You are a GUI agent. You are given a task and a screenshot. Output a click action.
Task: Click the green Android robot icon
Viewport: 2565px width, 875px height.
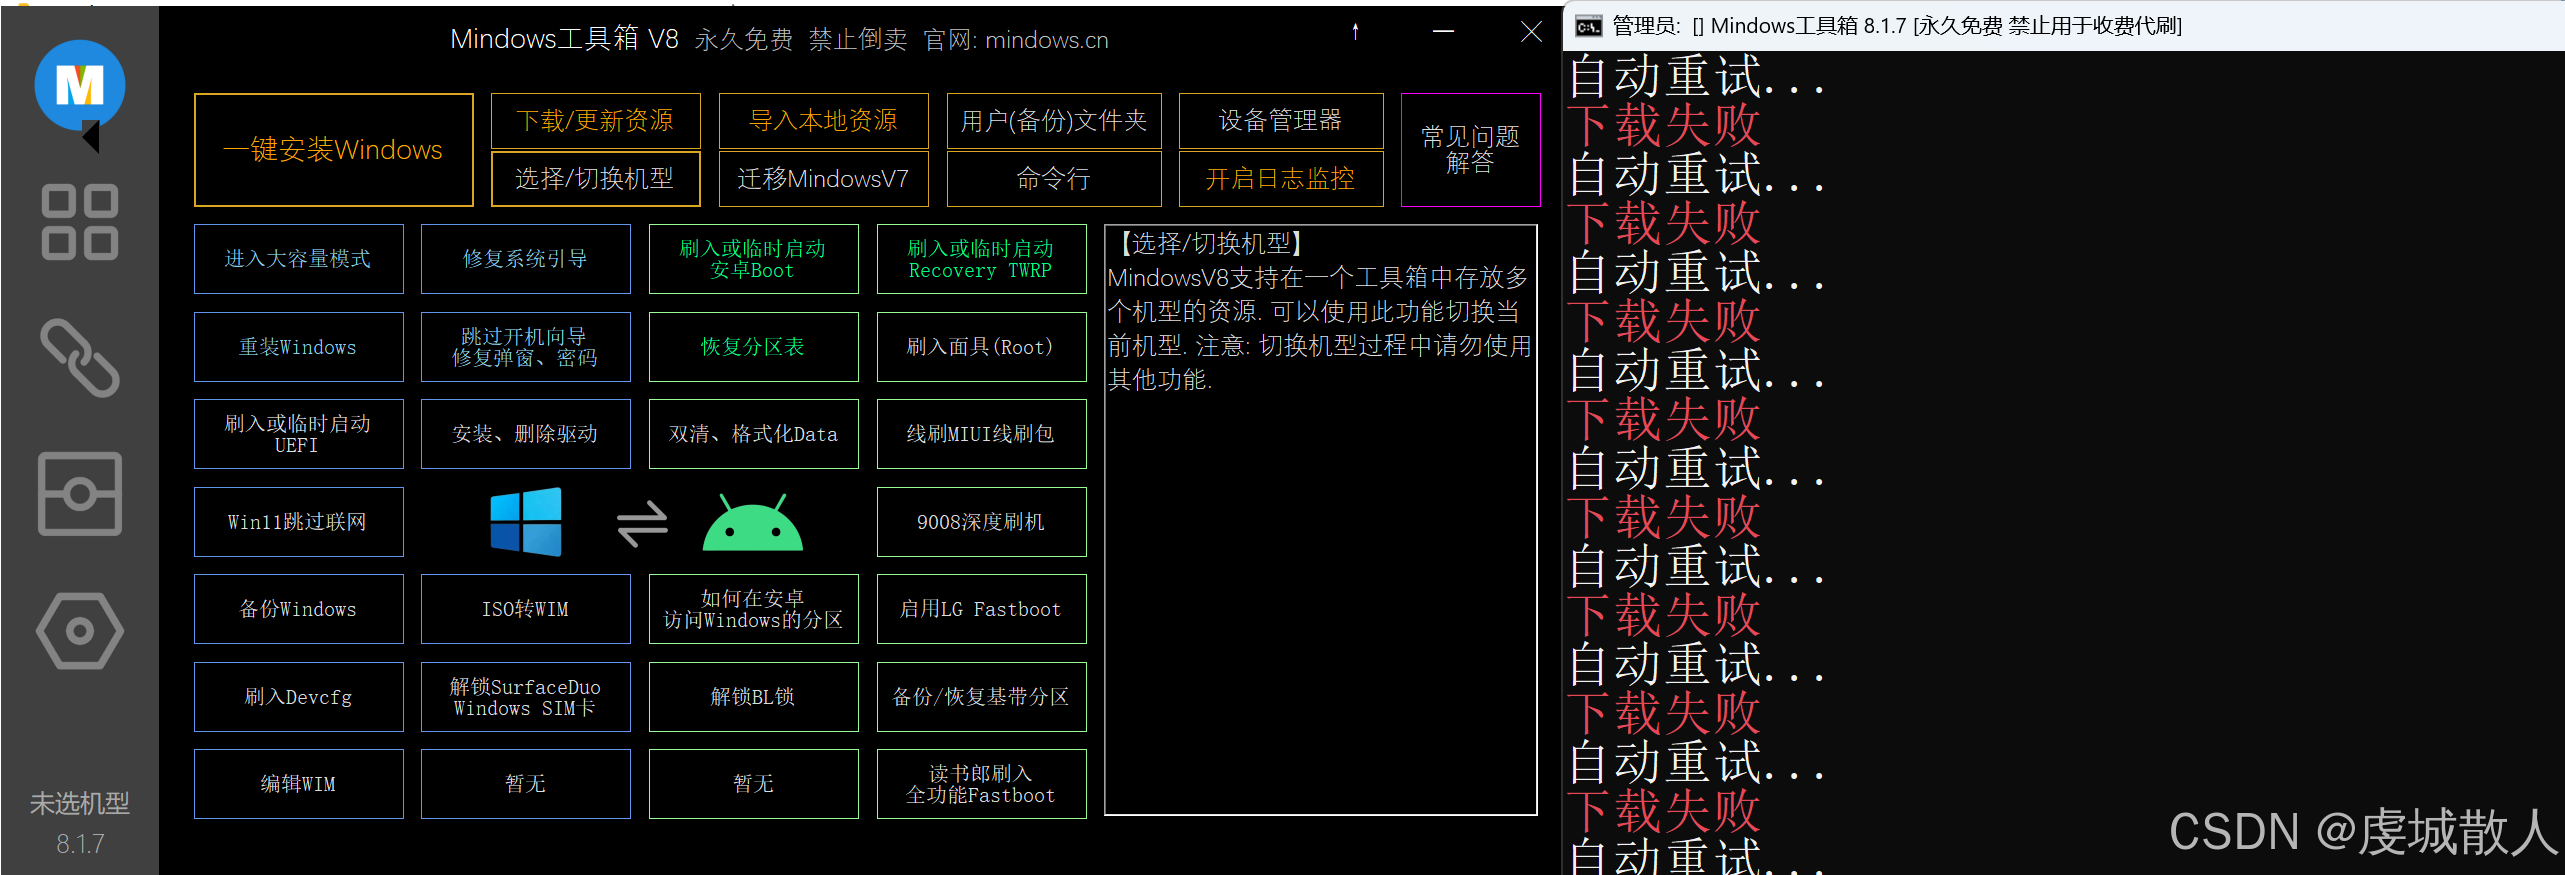[753, 522]
